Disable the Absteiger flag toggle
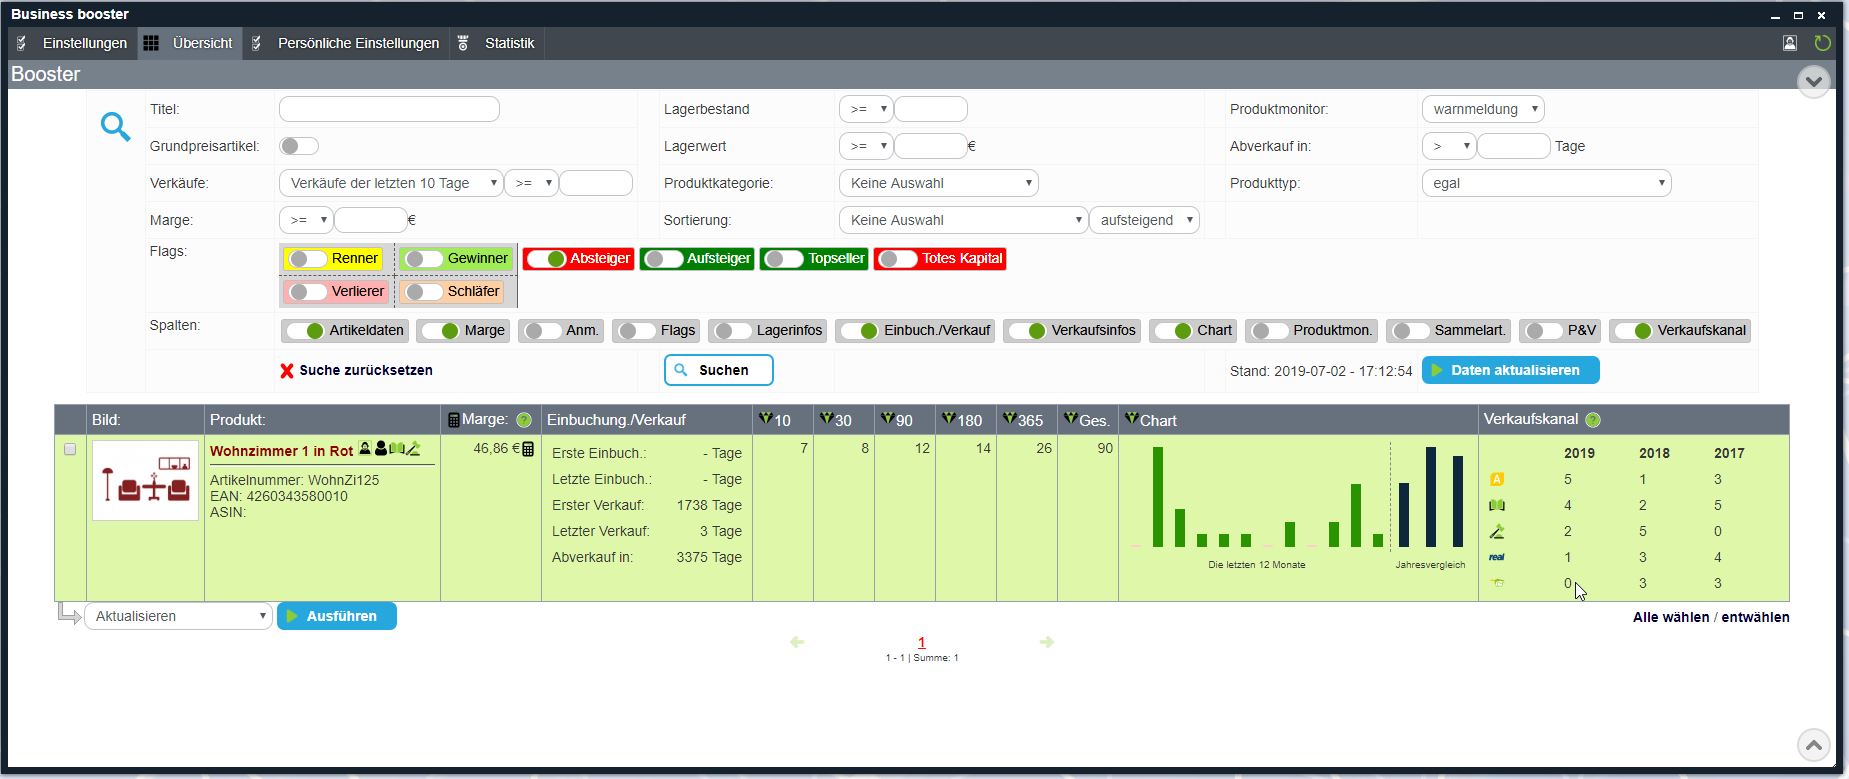Viewport: 1849px width, 779px height. 547,259
